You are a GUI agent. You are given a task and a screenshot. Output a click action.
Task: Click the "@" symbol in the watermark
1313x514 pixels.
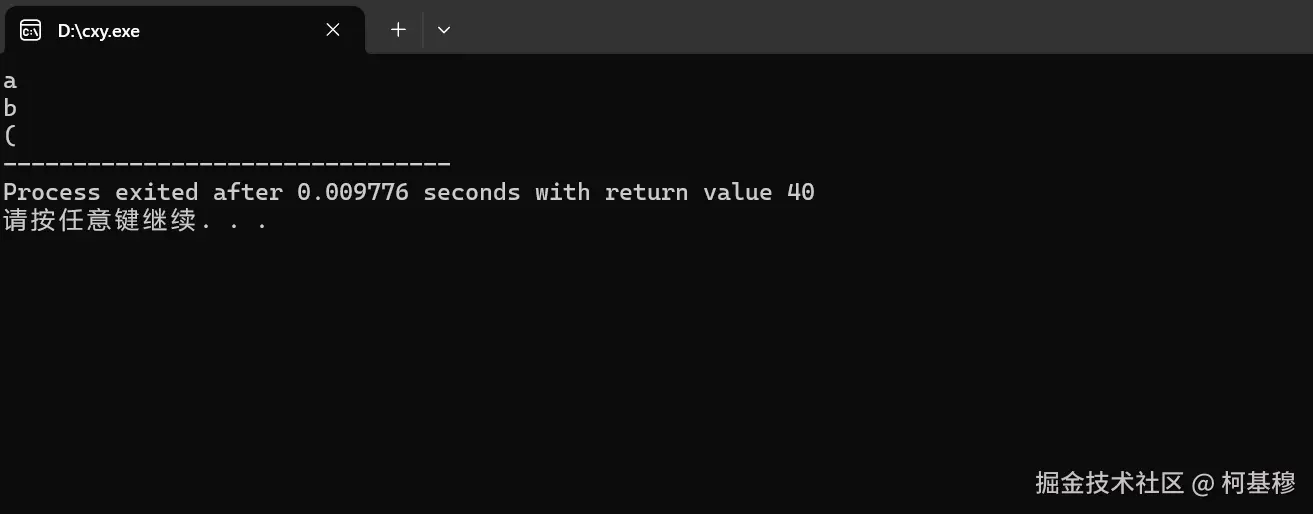[1204, 484]
